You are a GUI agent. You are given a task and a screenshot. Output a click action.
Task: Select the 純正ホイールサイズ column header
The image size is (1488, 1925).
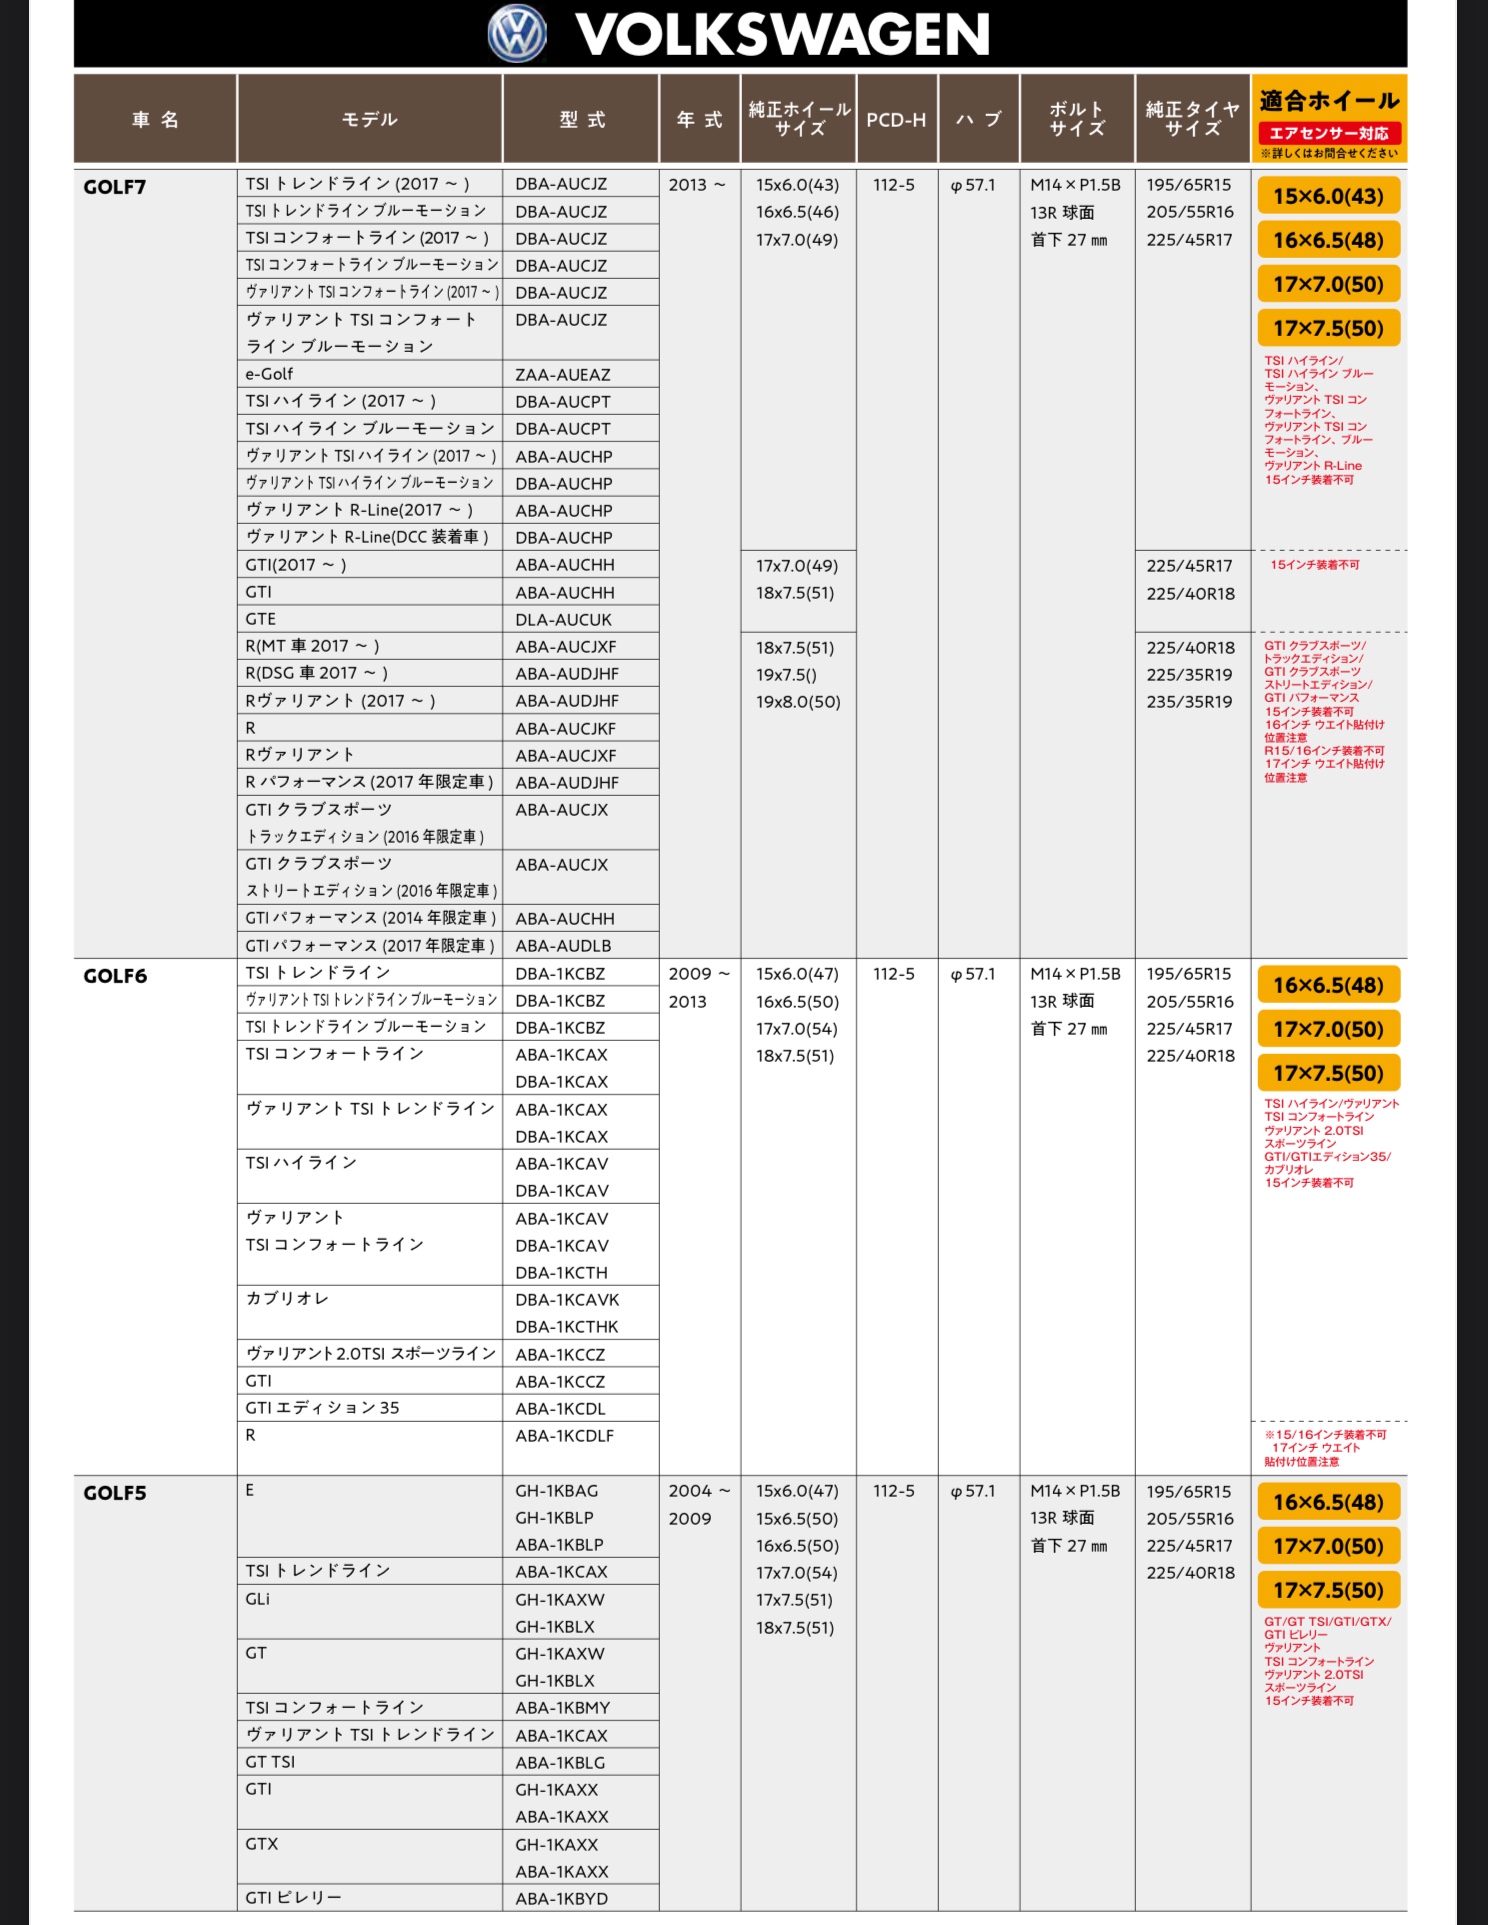point(798,119)
